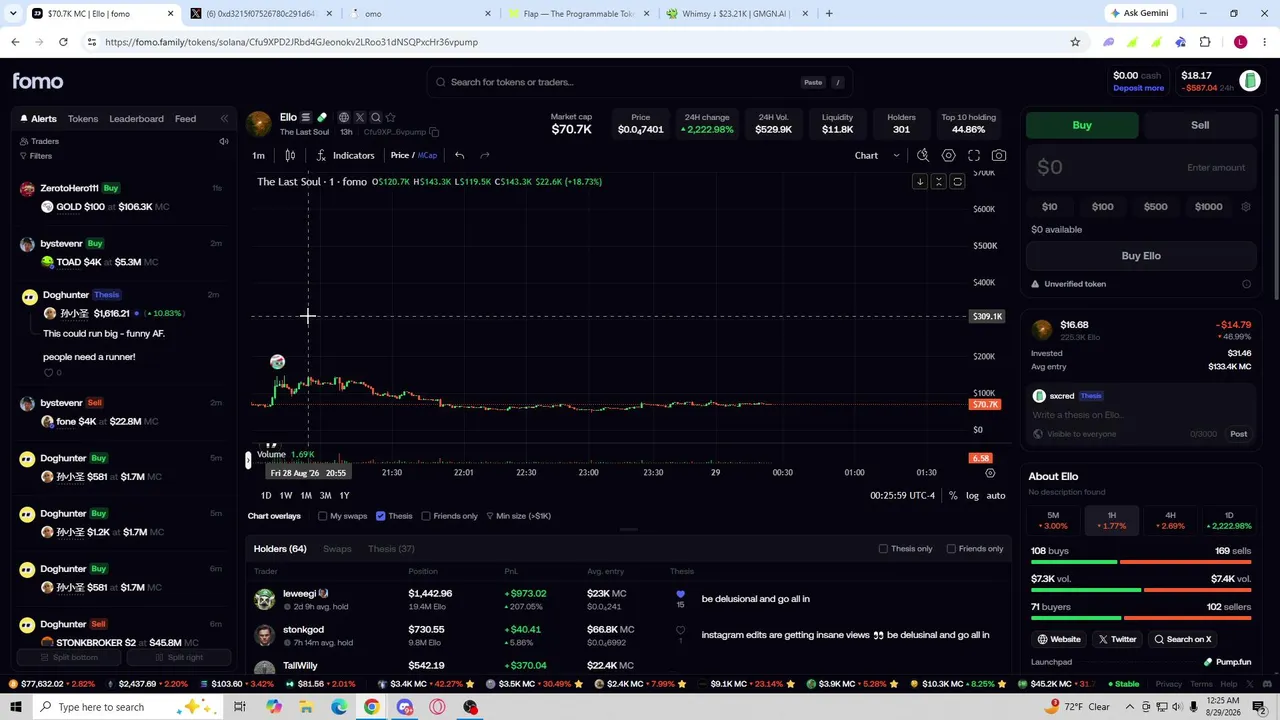
Task: Select the $100 quick amount
Action: click(1102, 207)
